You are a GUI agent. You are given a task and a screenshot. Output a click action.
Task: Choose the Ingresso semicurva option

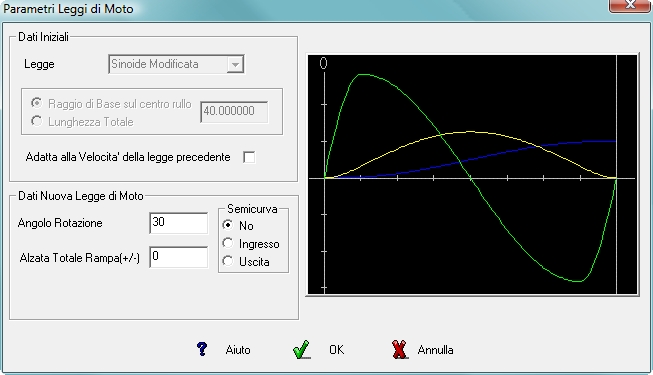tap(228, 243)
